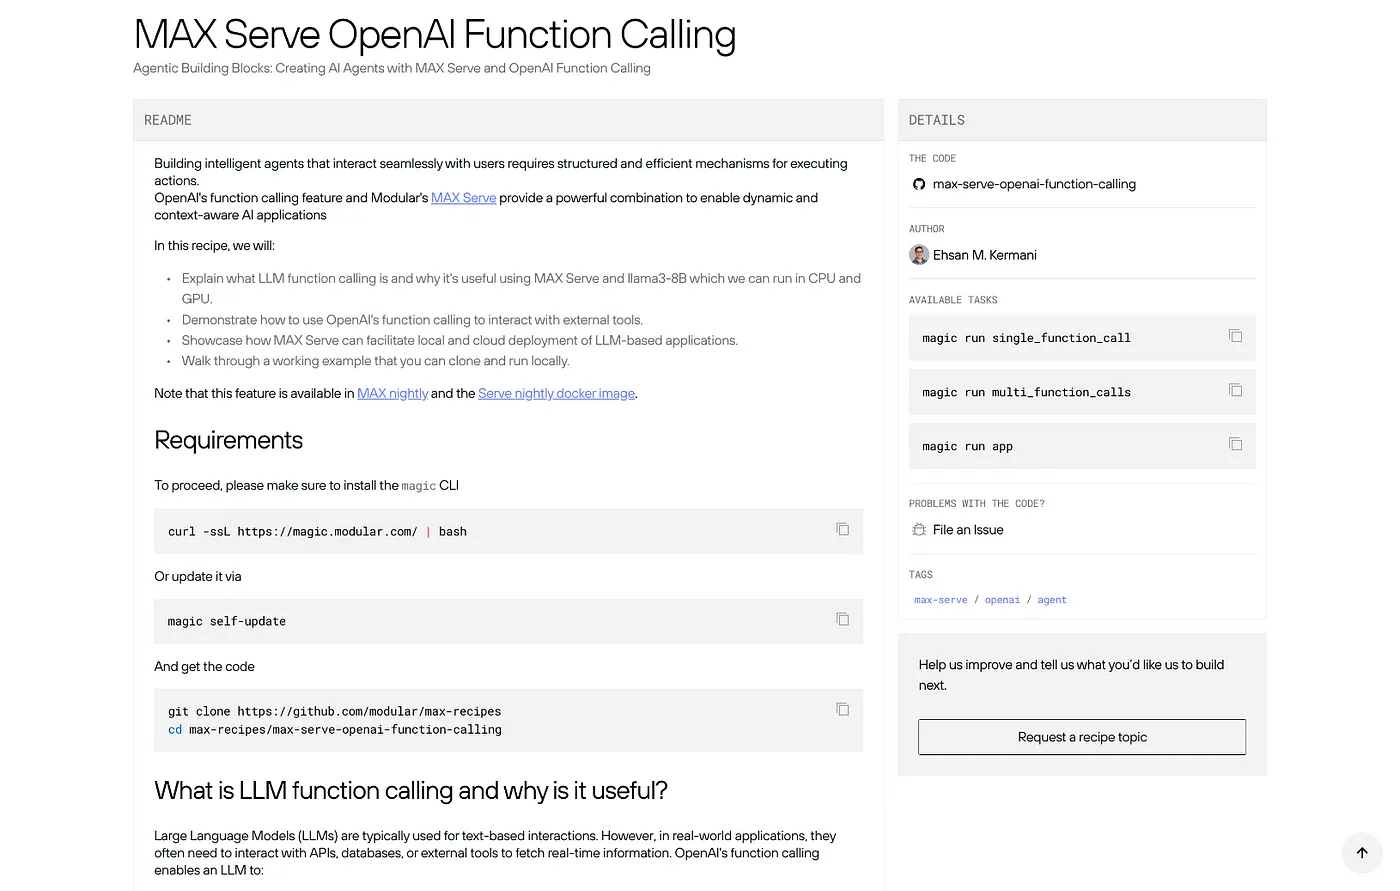Image resolution: width=1400 pixels, height=891 pixels.
Task: Click 'What is LLM function calling' heading
Action: point(411,791)
